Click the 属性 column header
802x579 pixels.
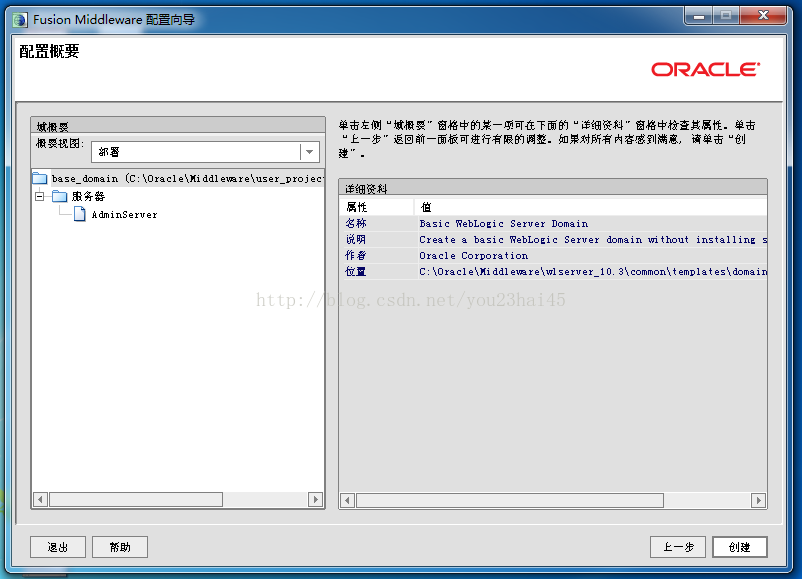coord(377,207)
